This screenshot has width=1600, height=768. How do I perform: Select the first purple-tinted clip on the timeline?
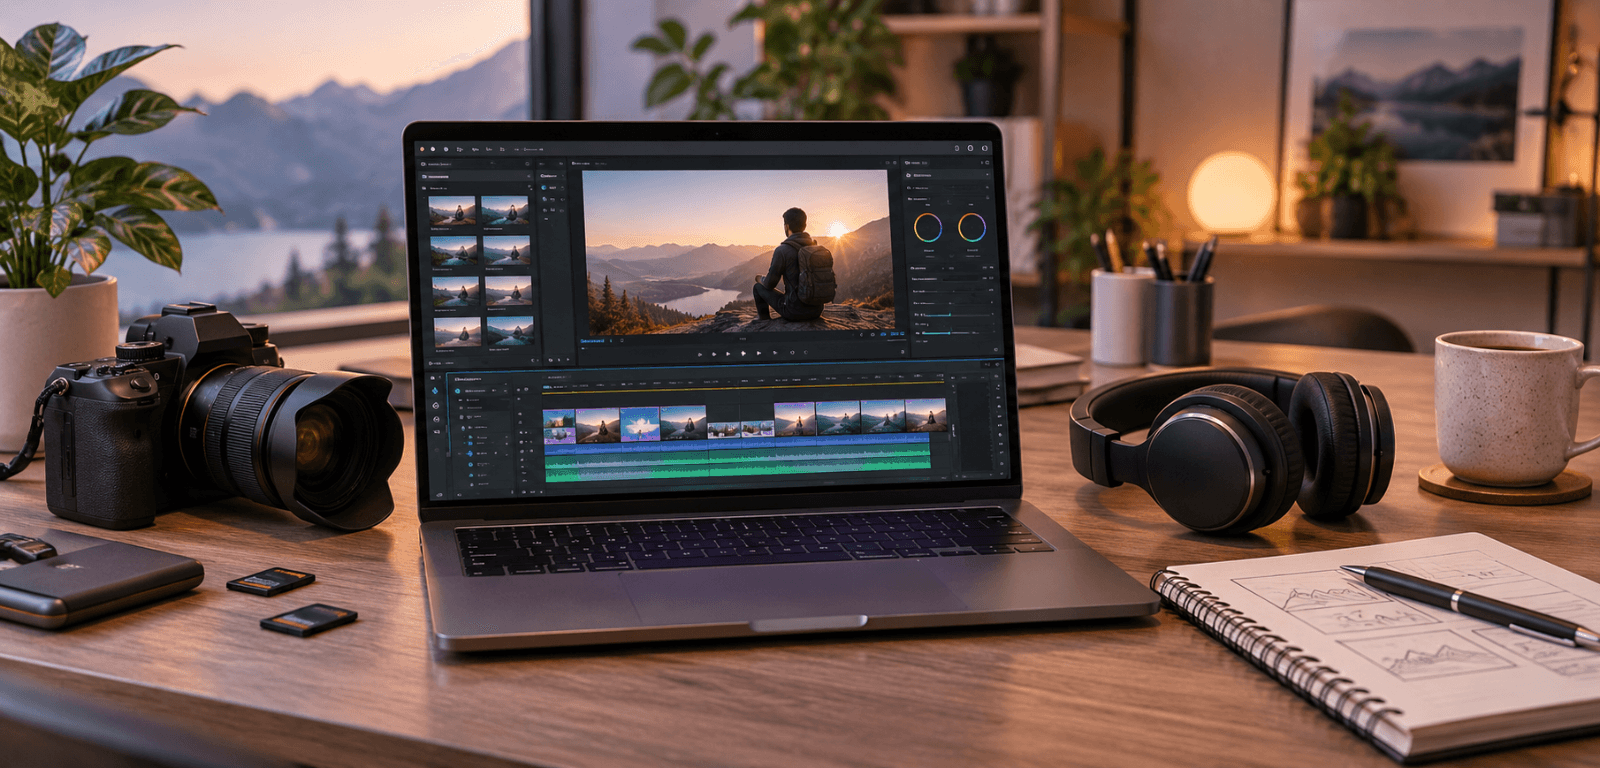point(559,427)
